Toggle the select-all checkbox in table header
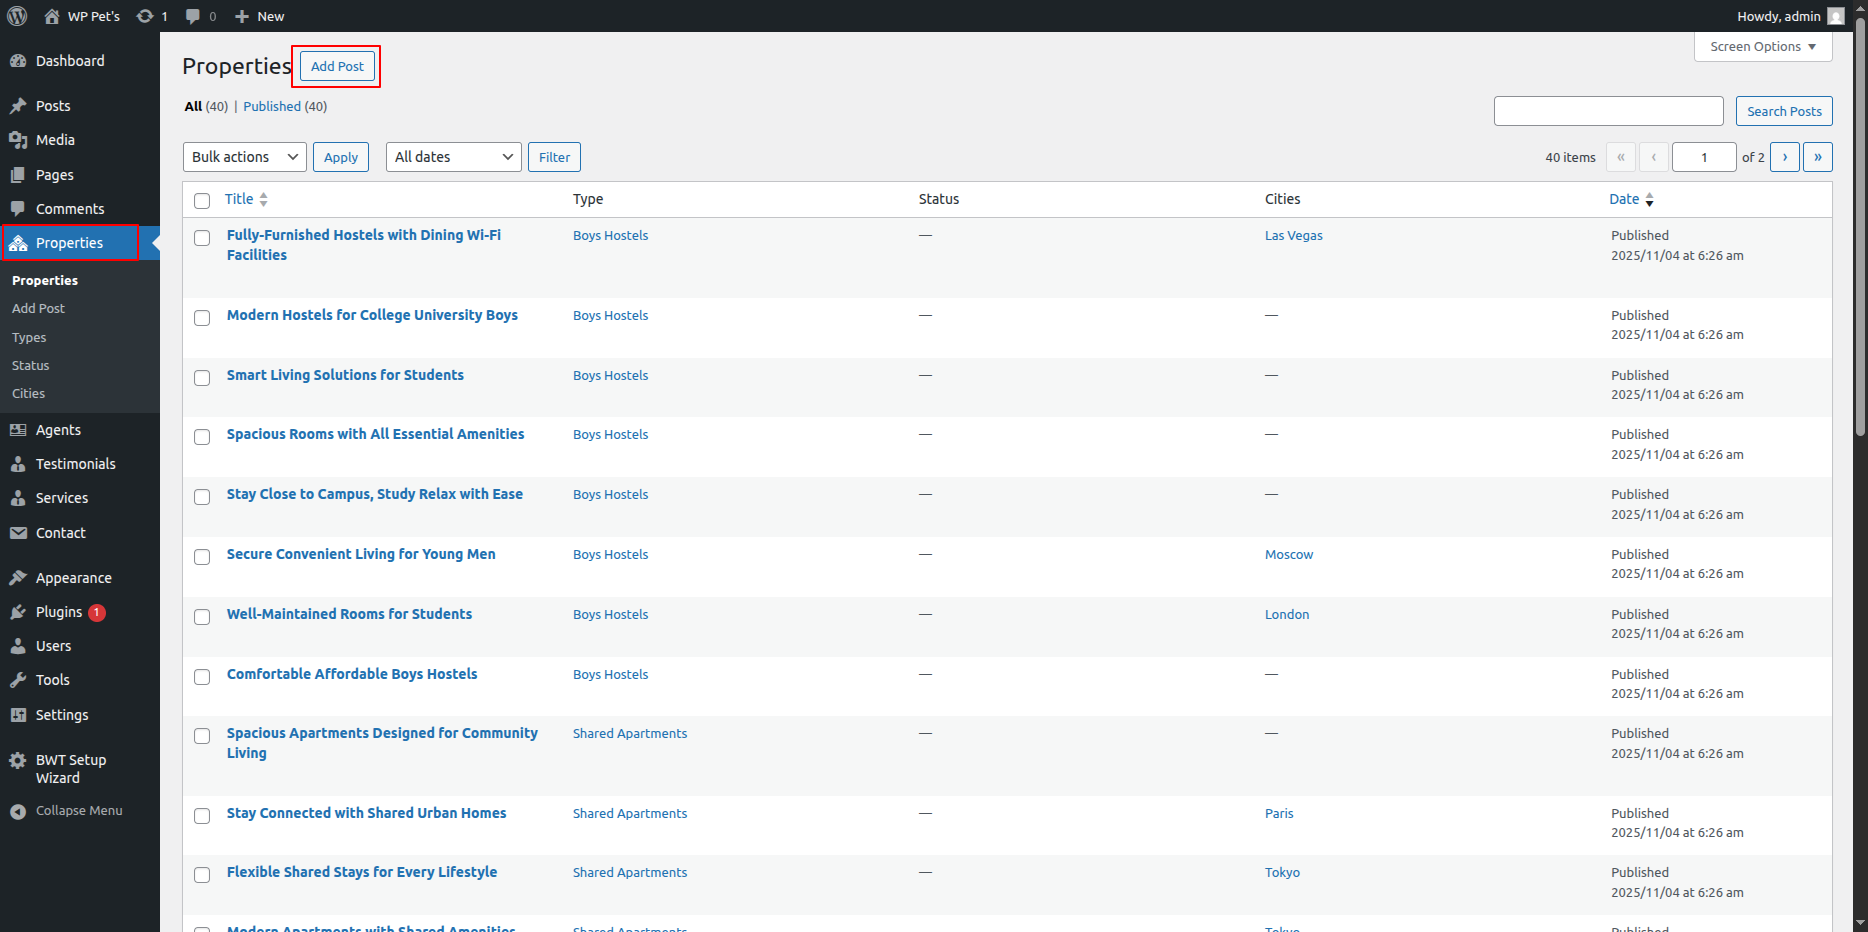This screenshot has height=932, width=1868. tap(202, 200)
